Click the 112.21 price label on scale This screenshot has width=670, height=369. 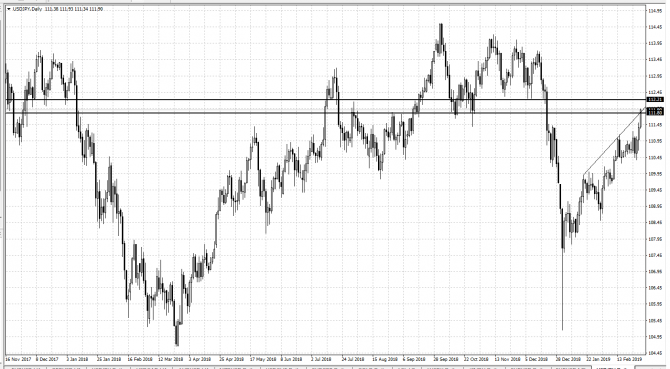[655, 100]
